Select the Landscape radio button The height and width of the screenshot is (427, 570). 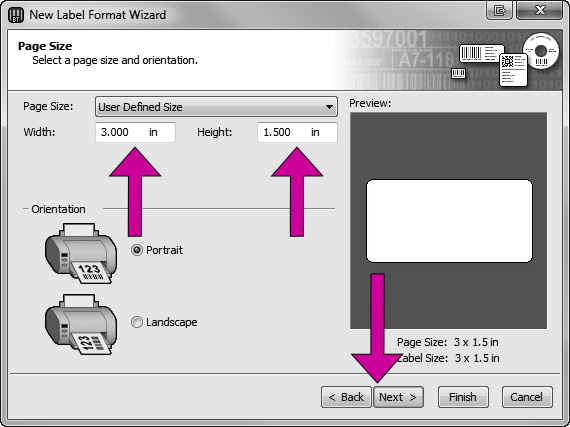[137, 322]
